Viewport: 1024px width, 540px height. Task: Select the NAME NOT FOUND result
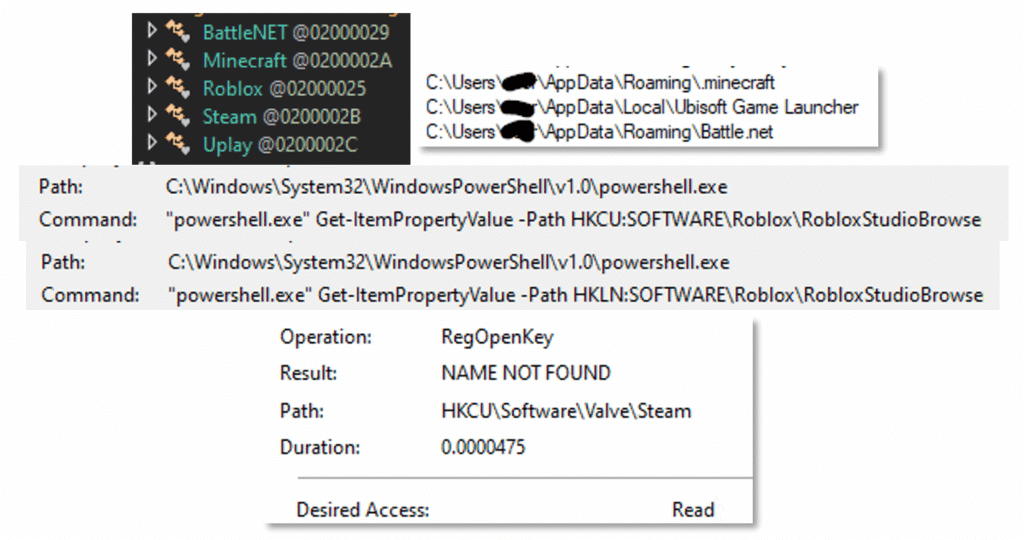(525, 373)
